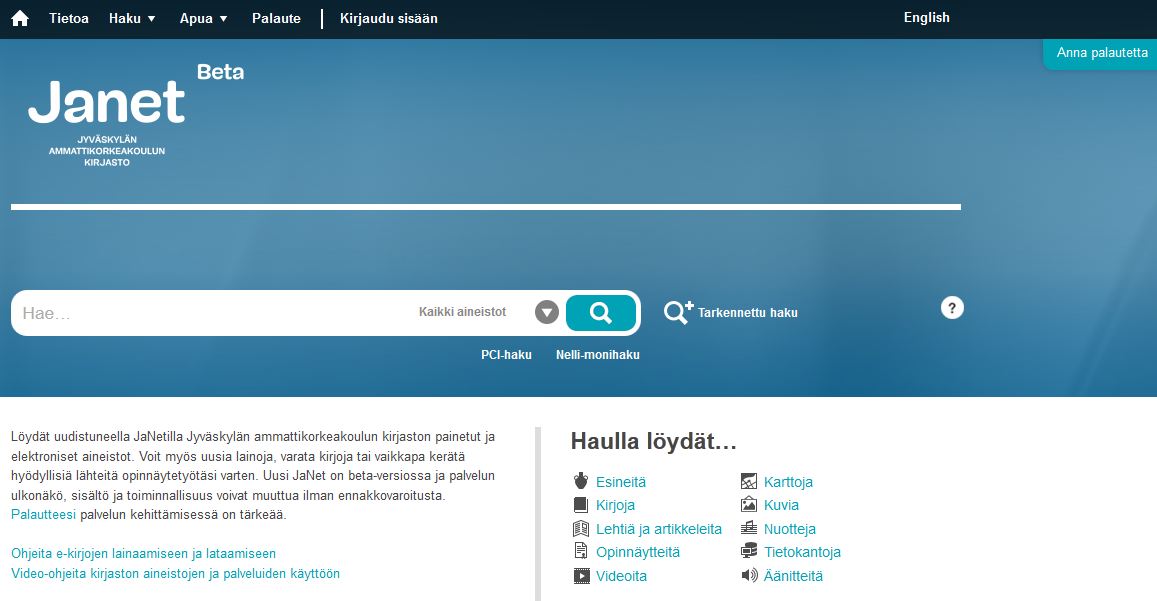This screenshot has width=1157, height=601.
Task: Expand the Apua menu
Action: tap(204, 18)
